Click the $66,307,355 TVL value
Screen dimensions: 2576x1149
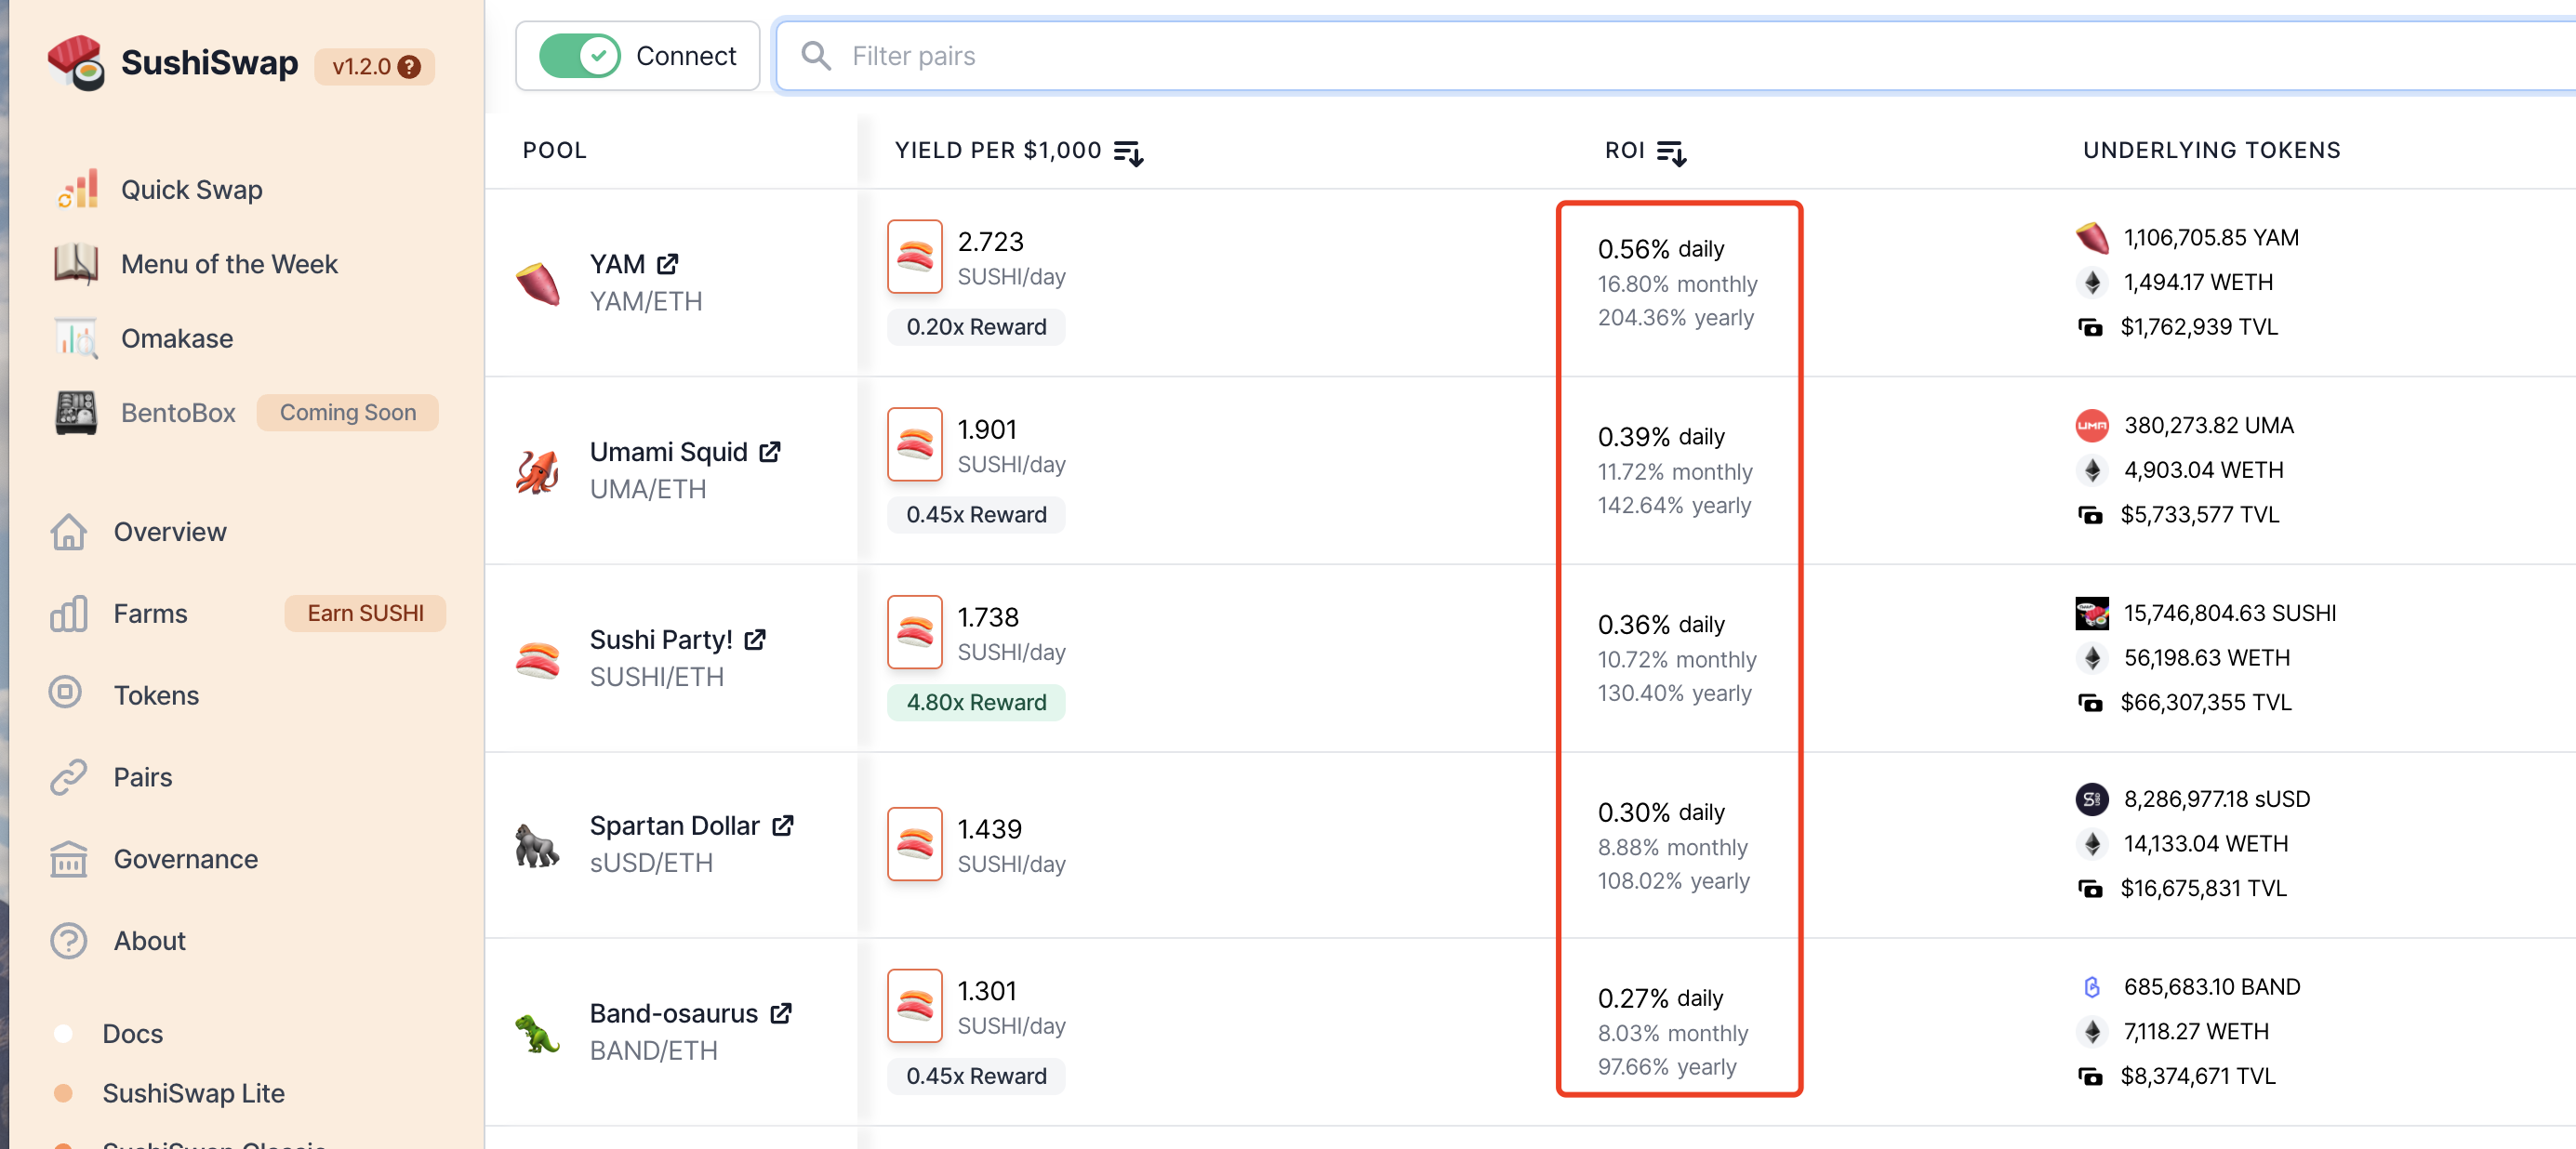click(2205, 703)
